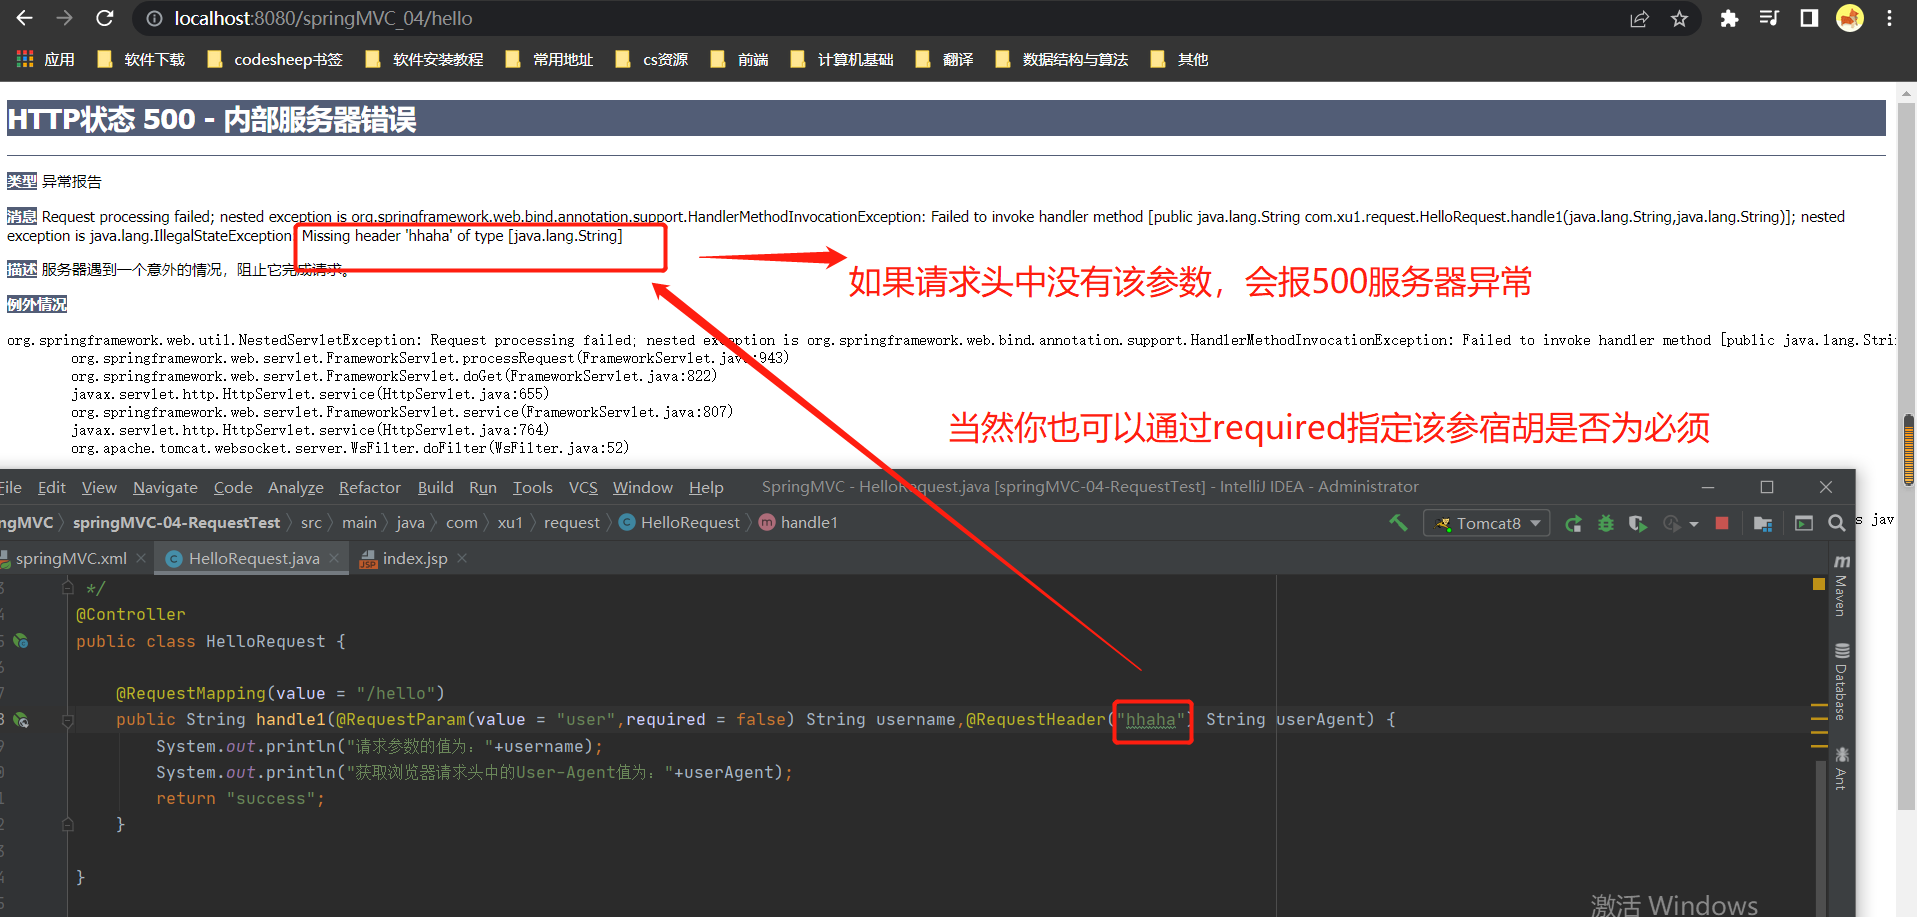Toggle Chrome side panel
Viewport: 1917px width, 917px height.
point(1809,18)
